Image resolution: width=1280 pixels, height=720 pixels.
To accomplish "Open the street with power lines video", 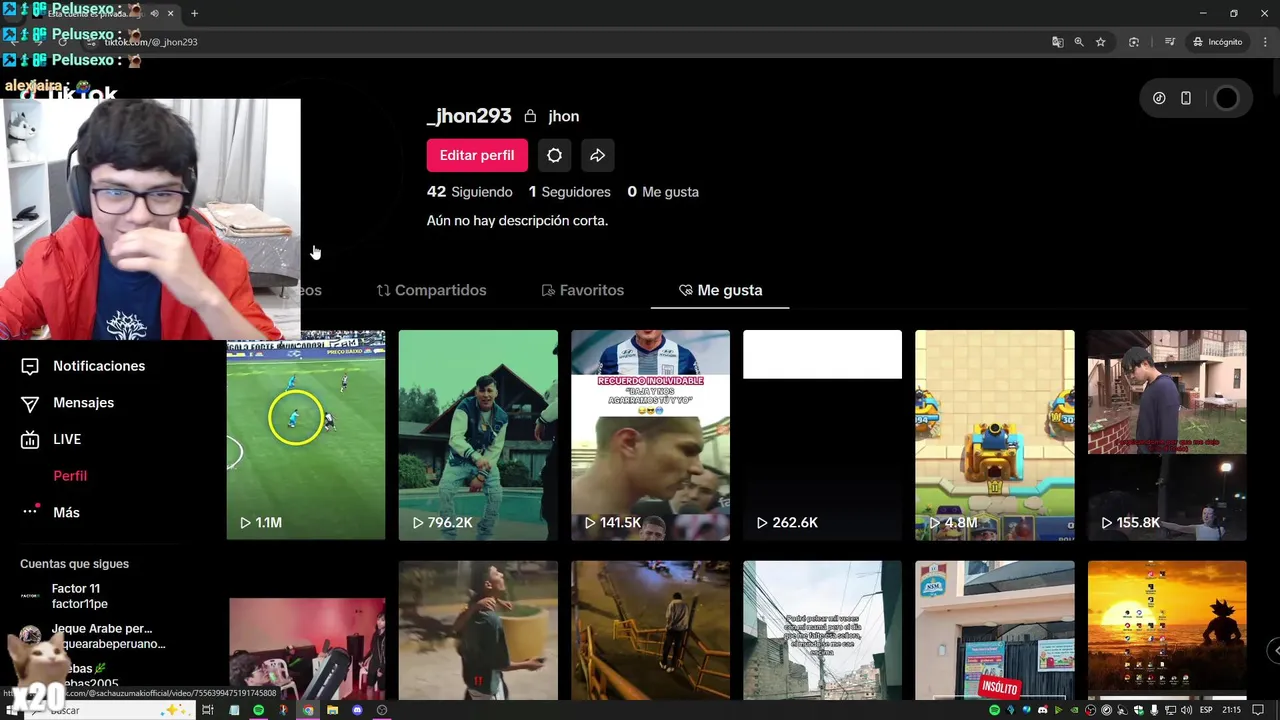I will coord(822,630).
